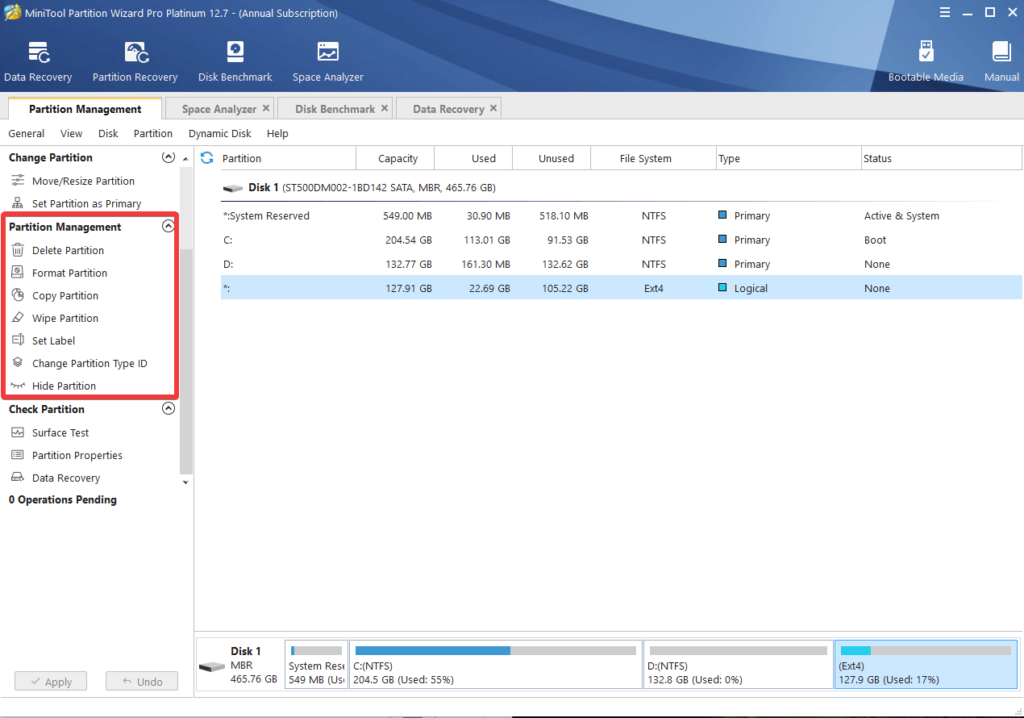Select the D:(NTFS) block in disk map
Viewport: 1024px width, 718px height.
[738, 664]
